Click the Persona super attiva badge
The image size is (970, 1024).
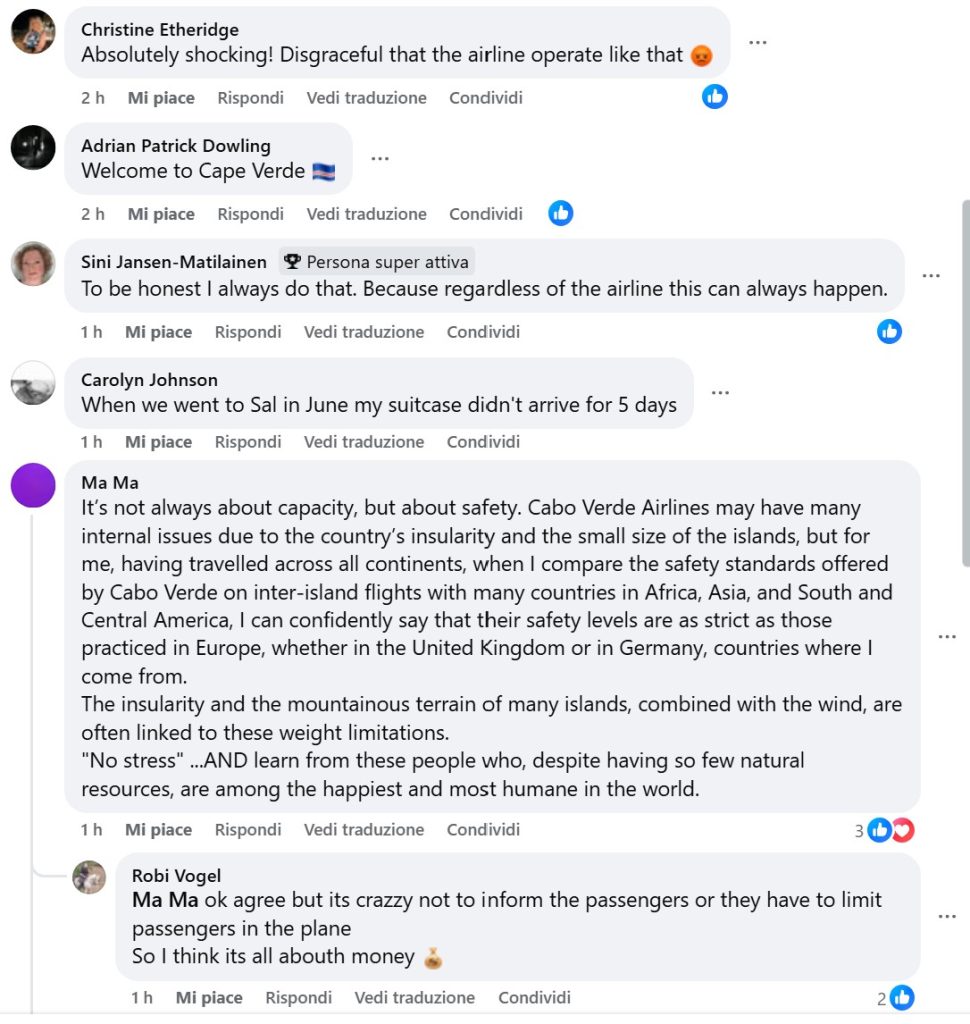point(377,262)
